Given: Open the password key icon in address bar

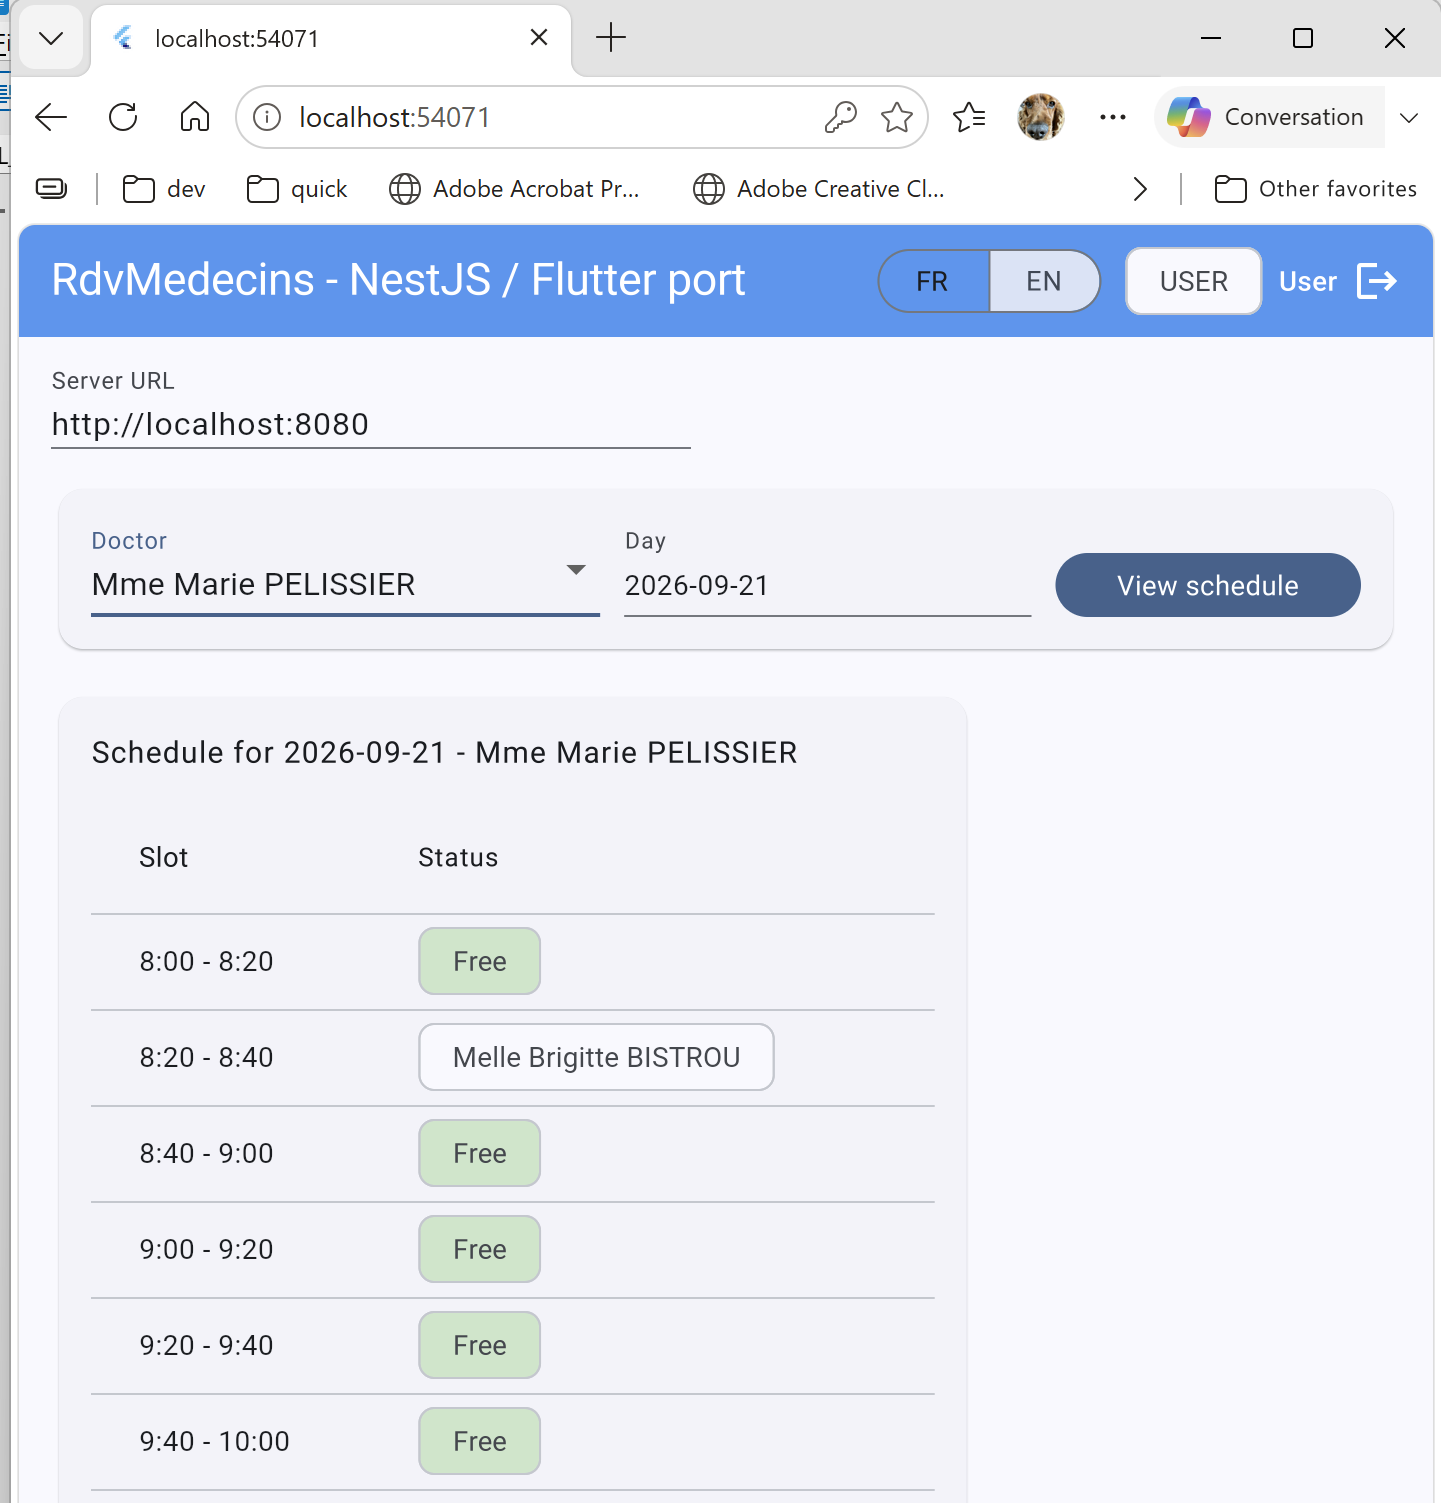Looking at the screenshot, I should 841,117.
